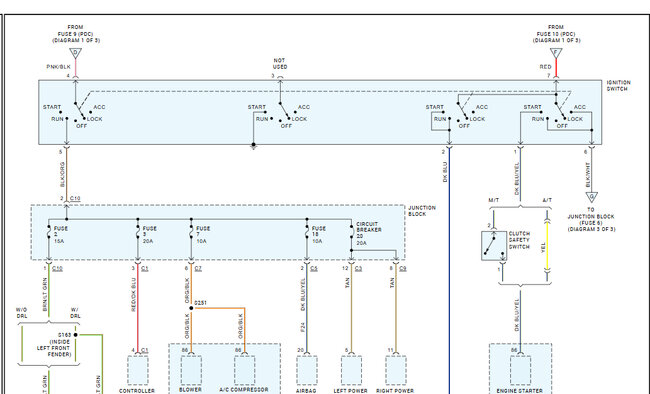Select the 'RED/DK BLU' wire label

click(133, 294)
